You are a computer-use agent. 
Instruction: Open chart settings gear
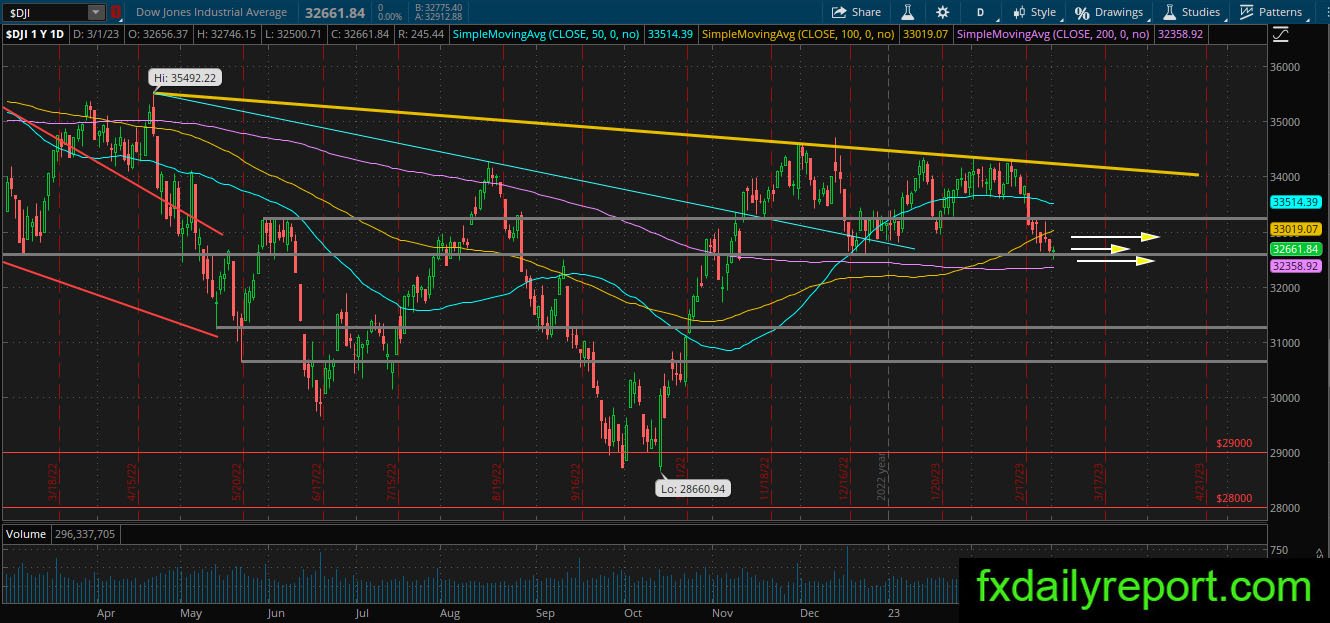(x=943, y=12)
